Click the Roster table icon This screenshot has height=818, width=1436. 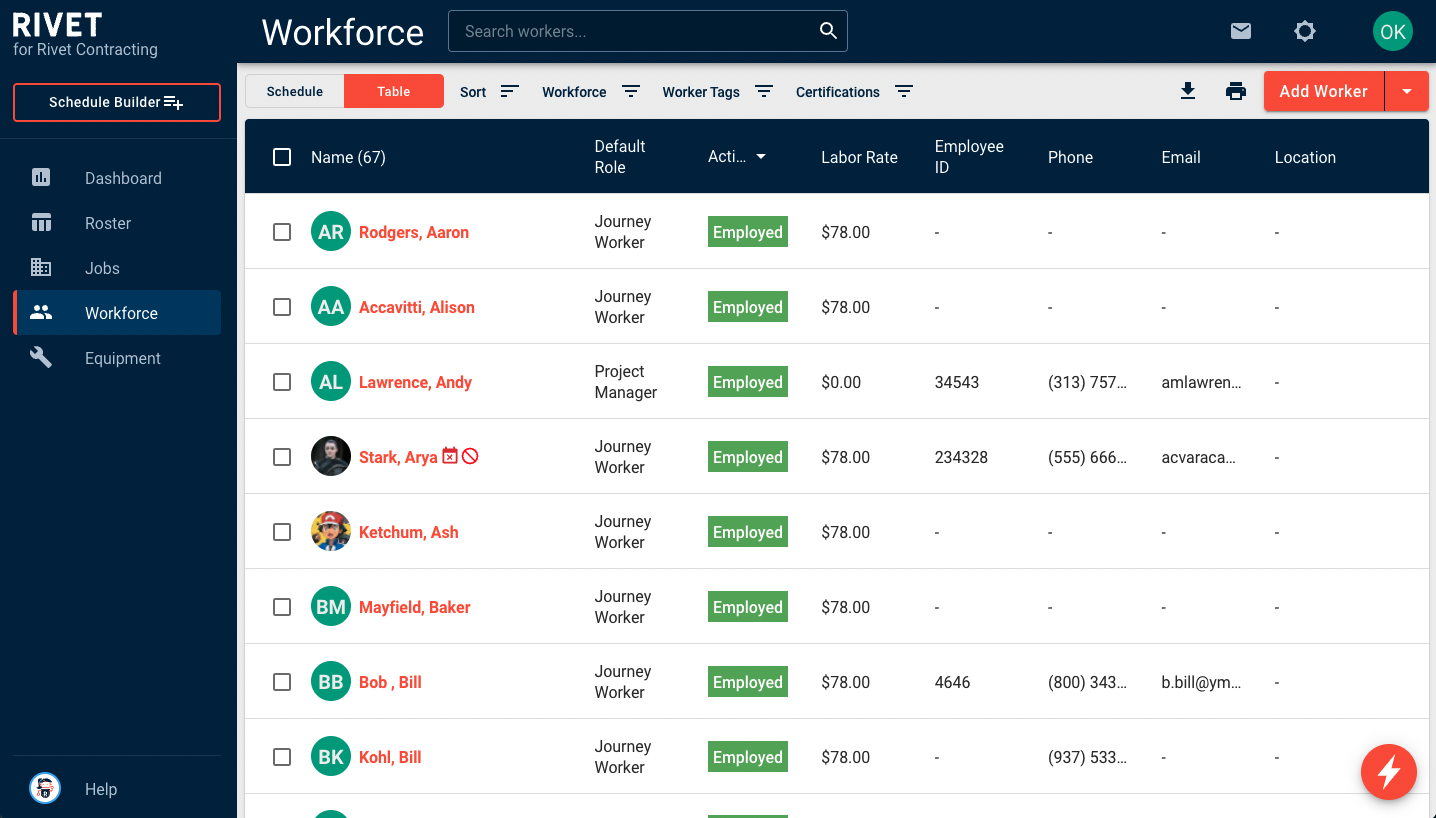click(x=41, y=223)
